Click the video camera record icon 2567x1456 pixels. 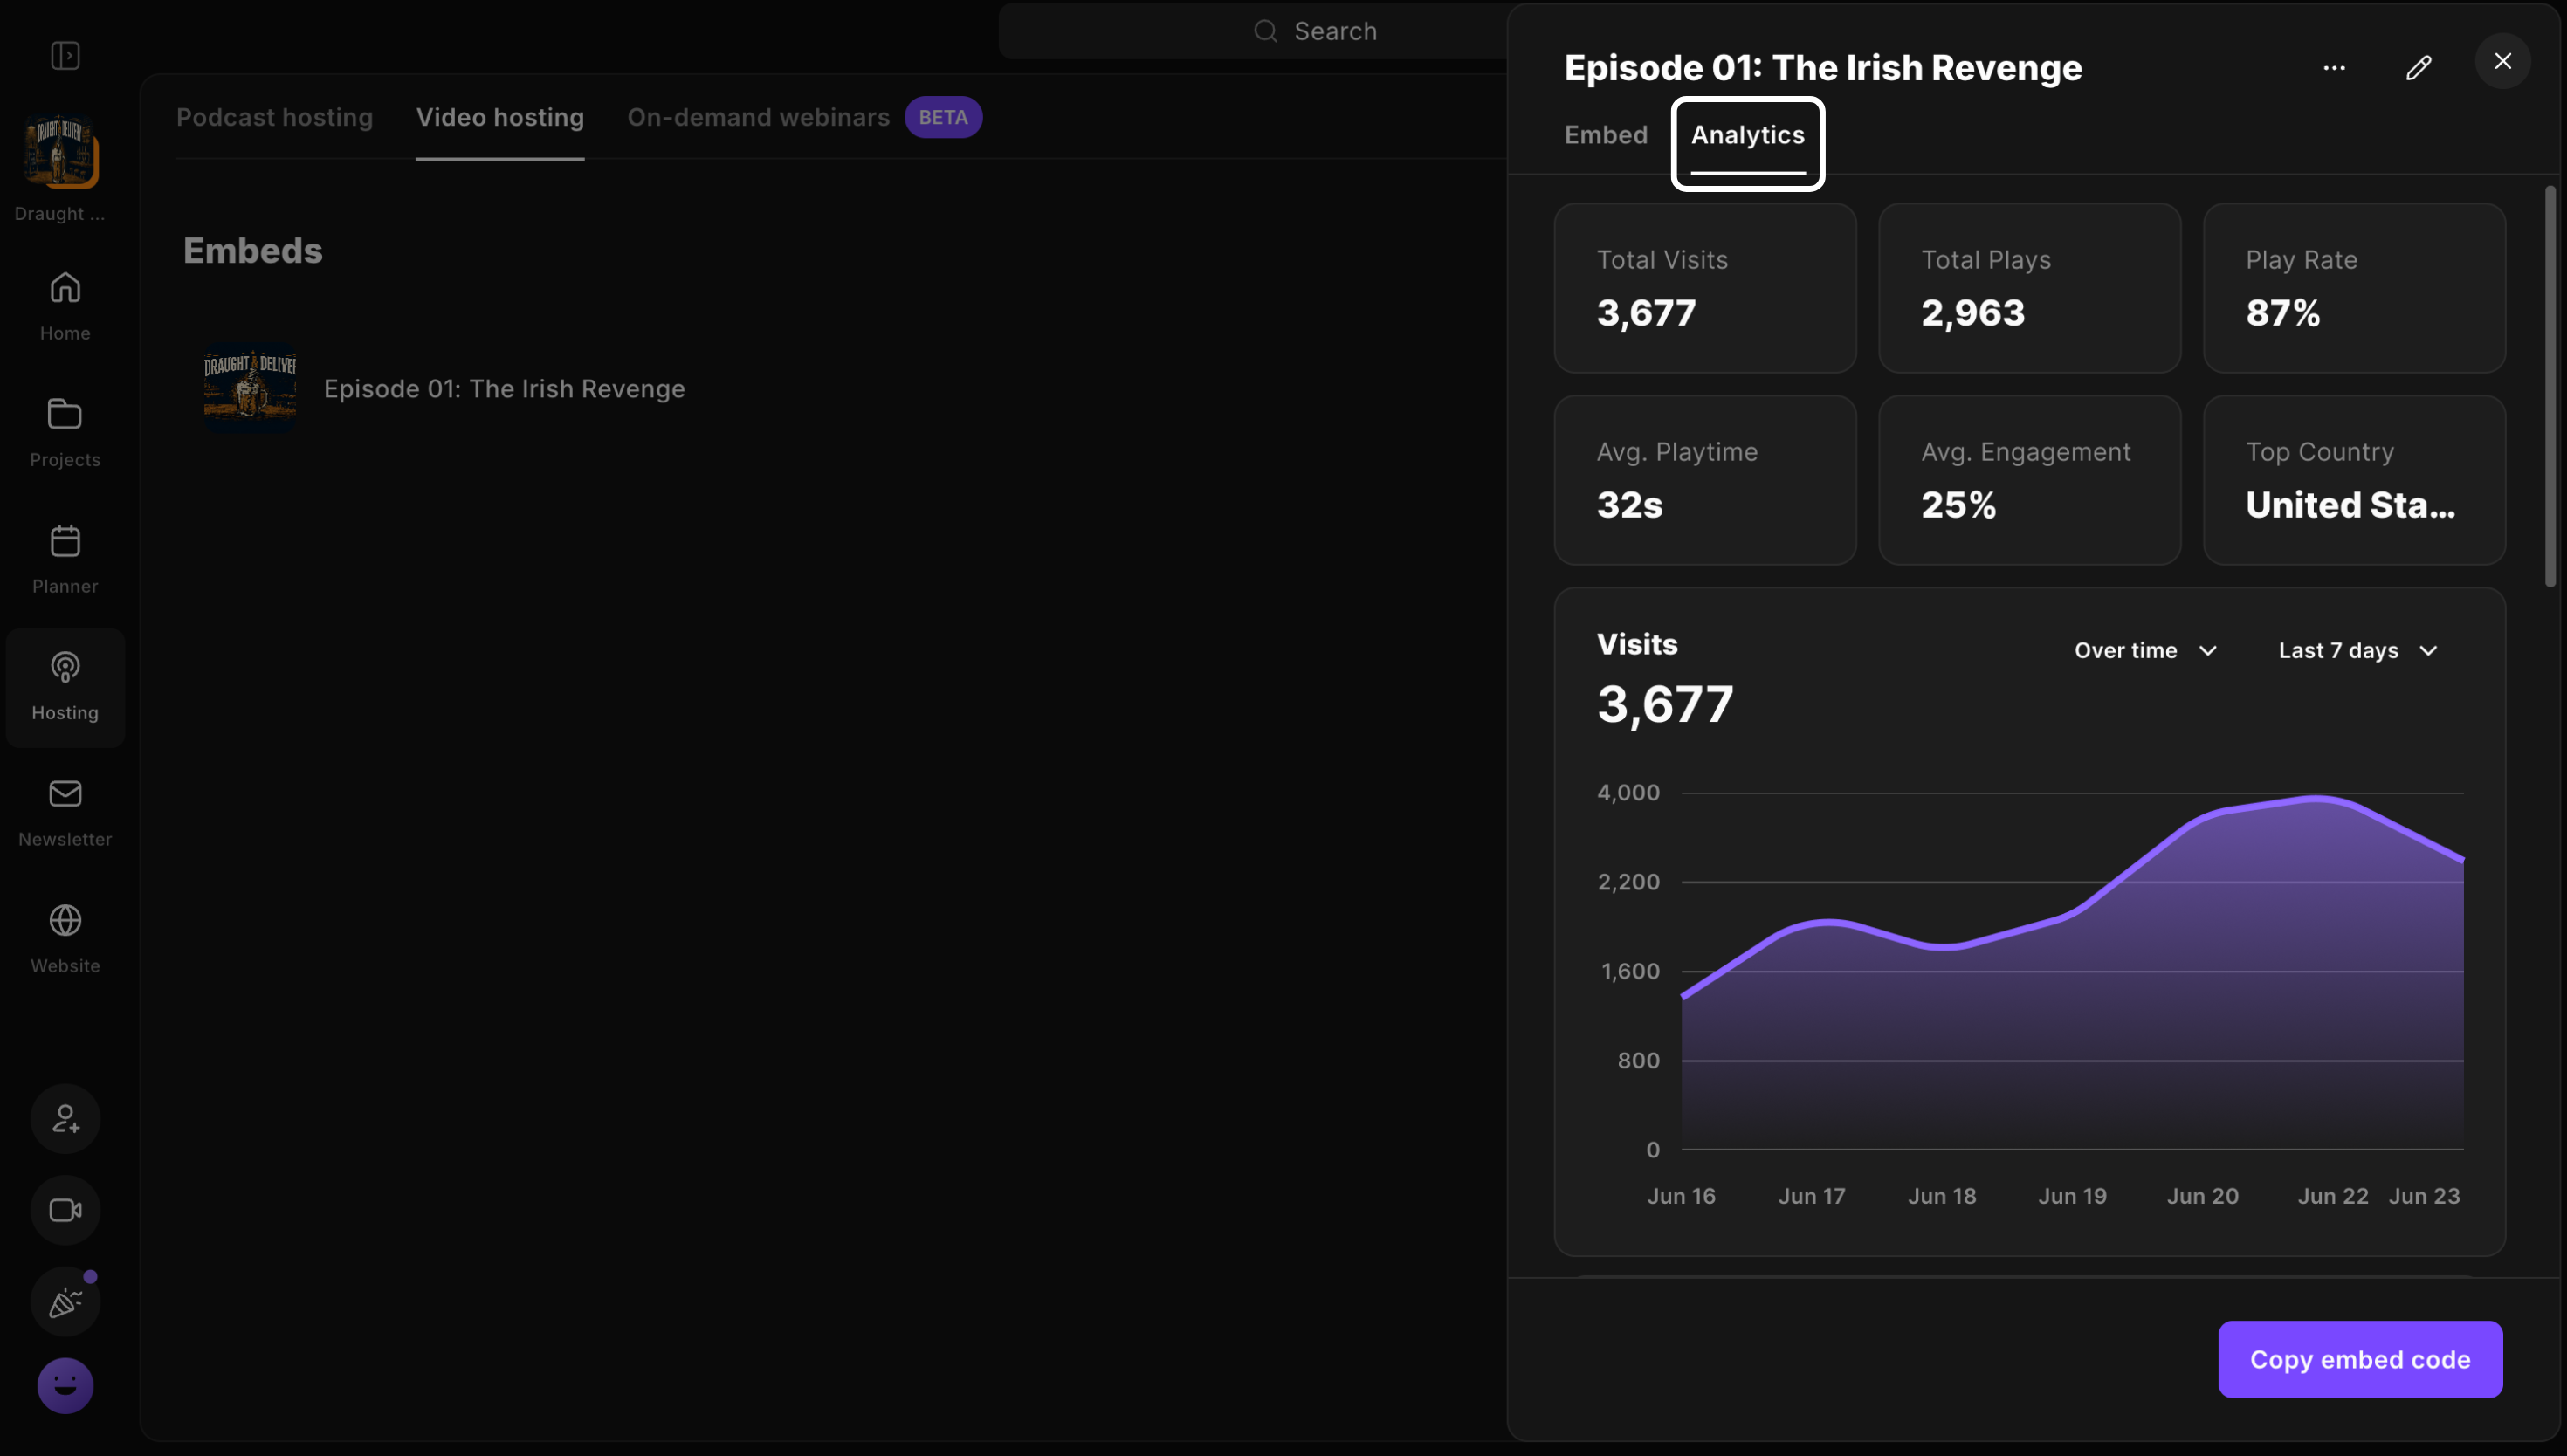point(65,1210)
